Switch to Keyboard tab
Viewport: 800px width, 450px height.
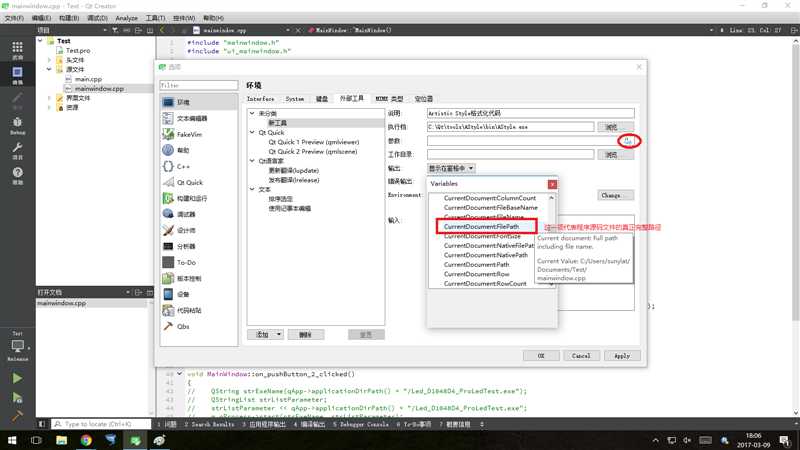[322, 99]
